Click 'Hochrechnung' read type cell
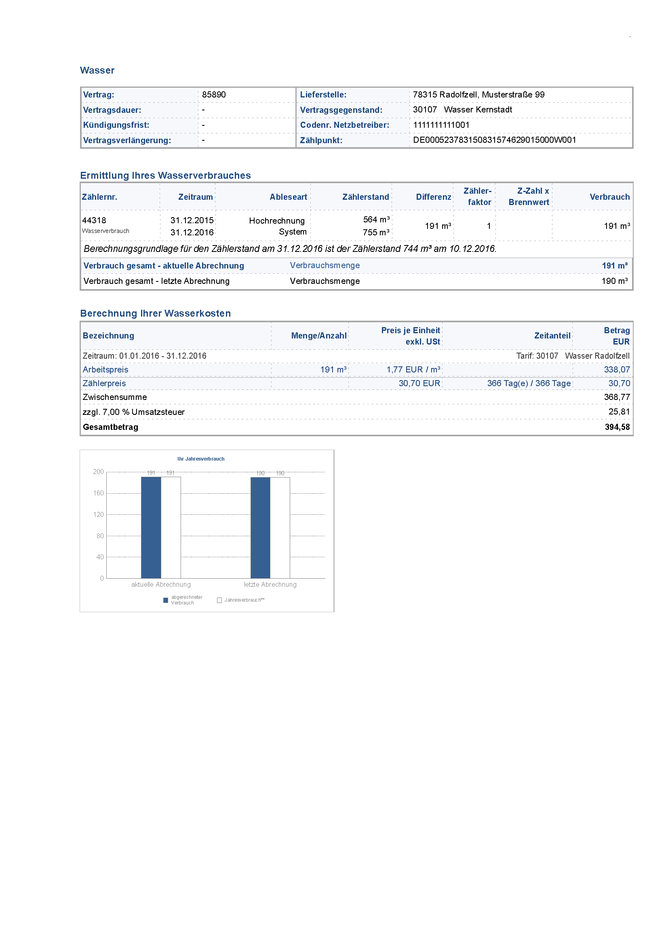The height and width of the screenshot is (945, 668). point(277,221)
